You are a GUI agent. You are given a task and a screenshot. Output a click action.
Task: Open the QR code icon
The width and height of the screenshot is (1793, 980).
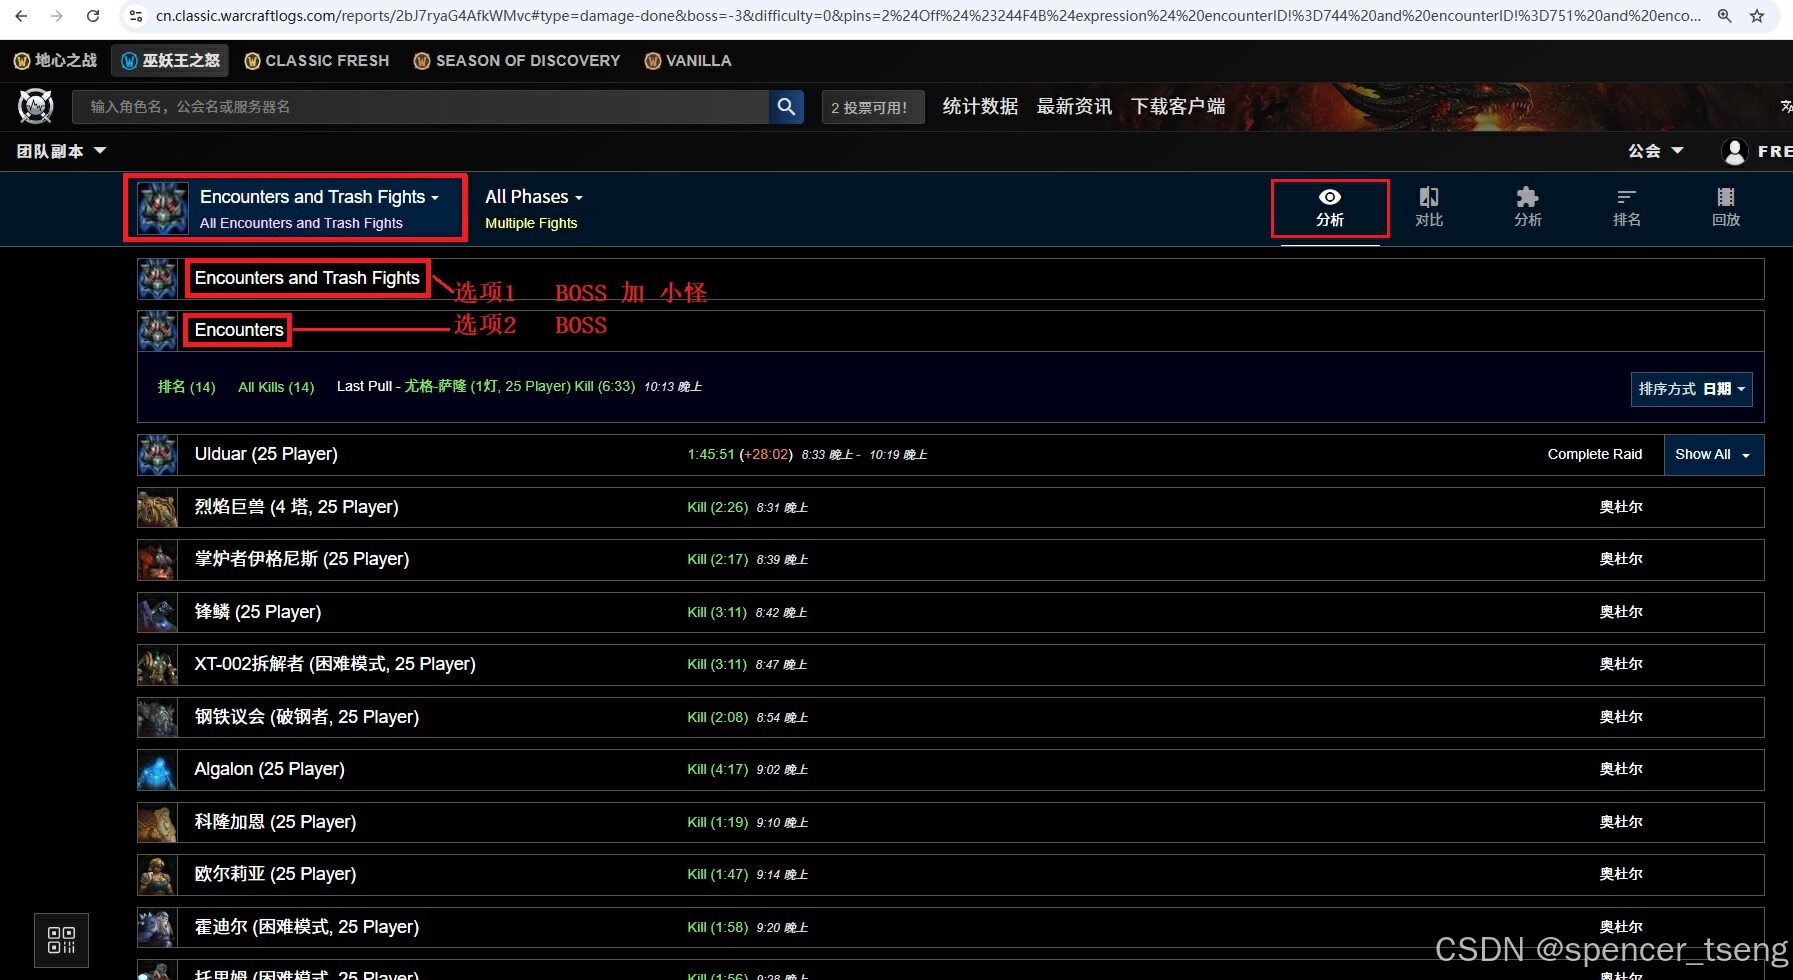(61, 940)
